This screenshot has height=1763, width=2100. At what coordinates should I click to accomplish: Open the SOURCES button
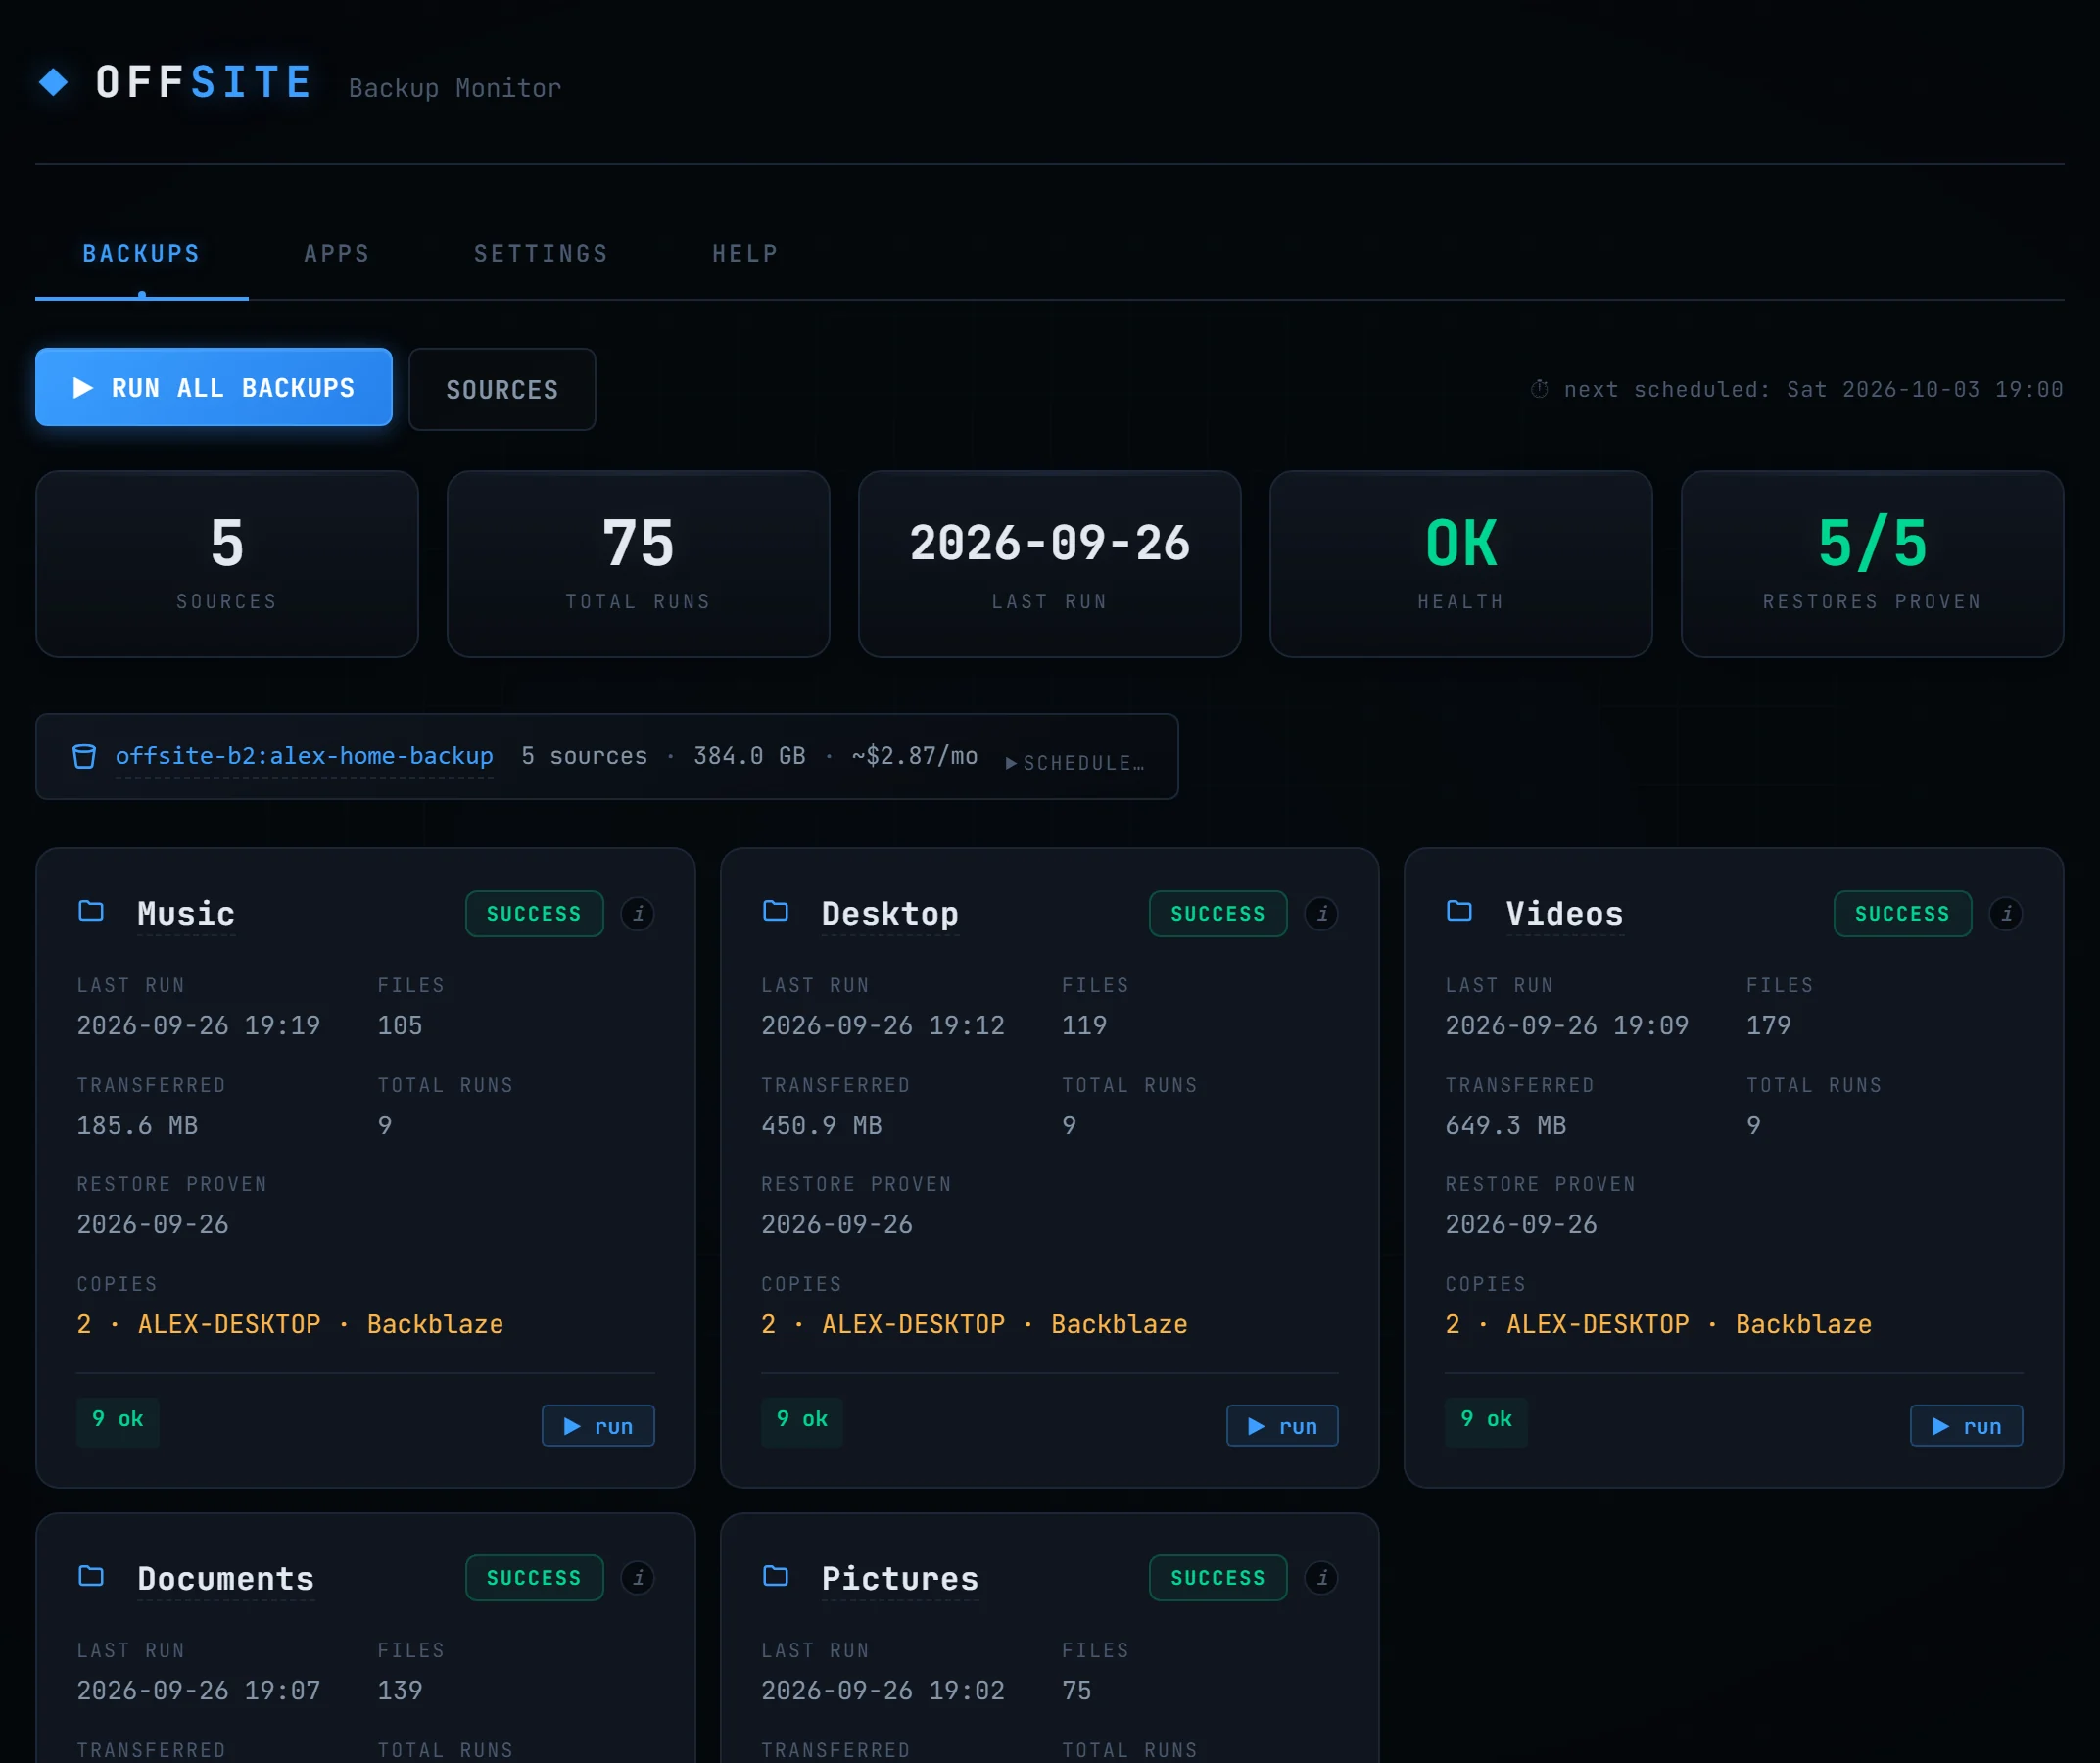coord(502,389)
